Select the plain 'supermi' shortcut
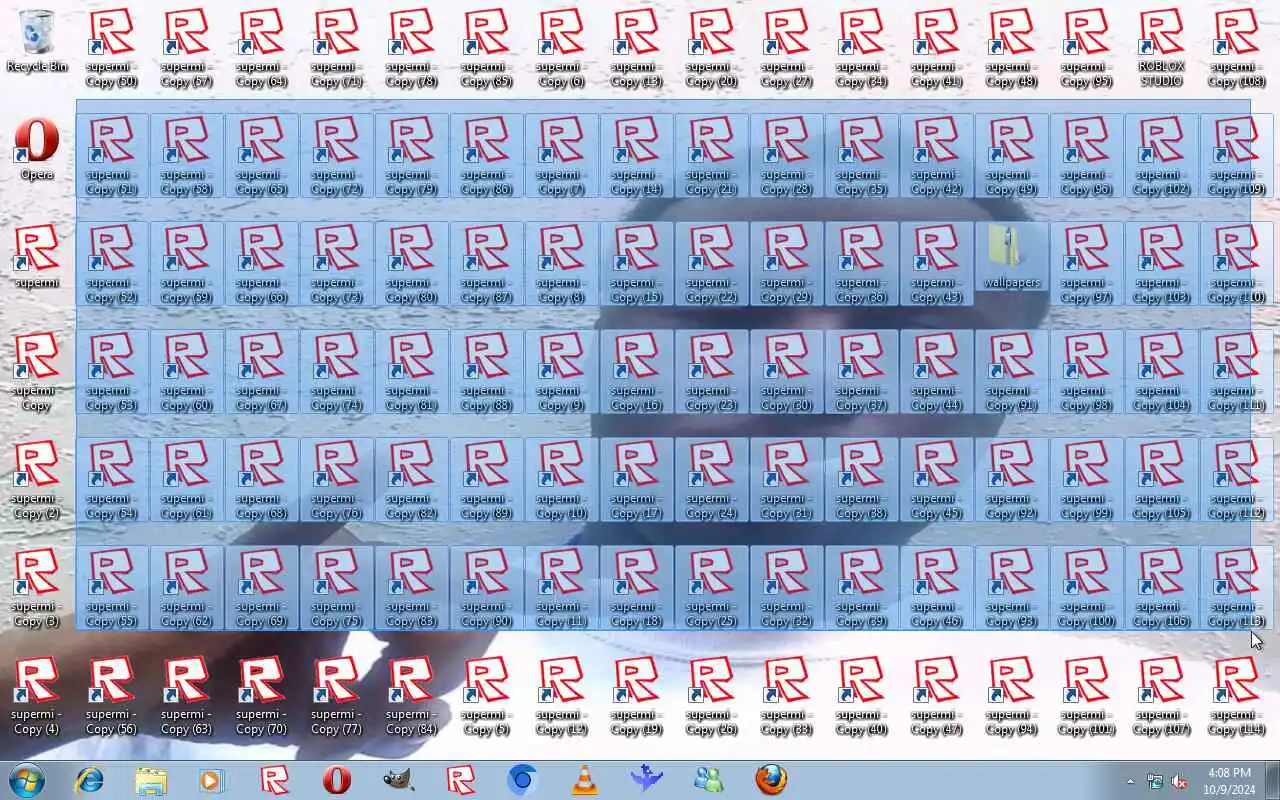 click(37, 257)
